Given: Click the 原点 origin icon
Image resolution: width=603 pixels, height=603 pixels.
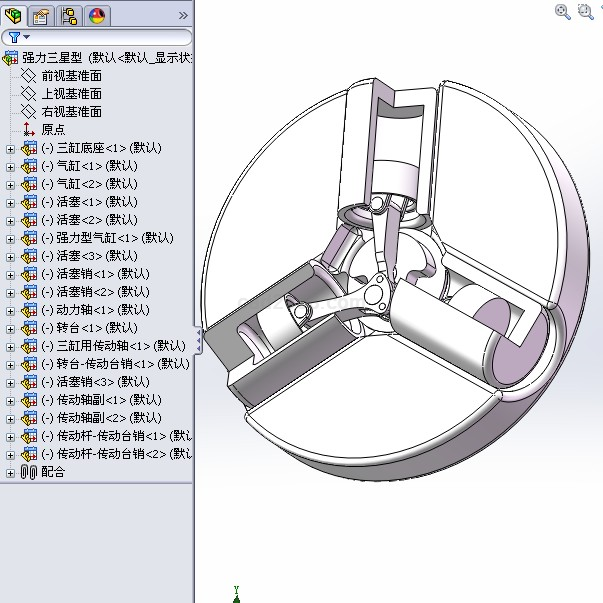Looking at the screenshot, I should pos(28,130).
